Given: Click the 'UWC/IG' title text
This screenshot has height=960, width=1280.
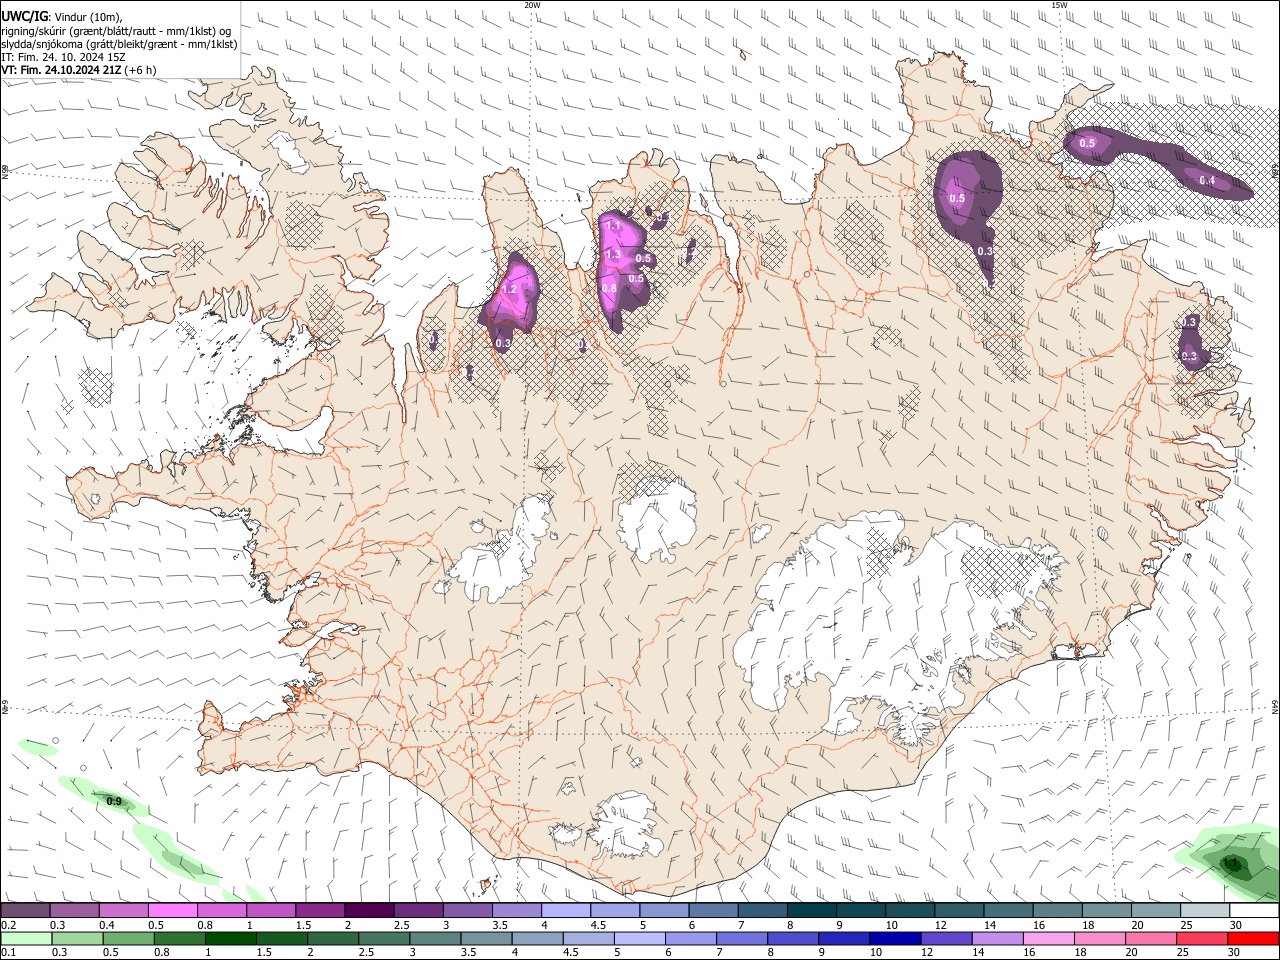Looking at the screenshot, I should (x=24, y=18).
